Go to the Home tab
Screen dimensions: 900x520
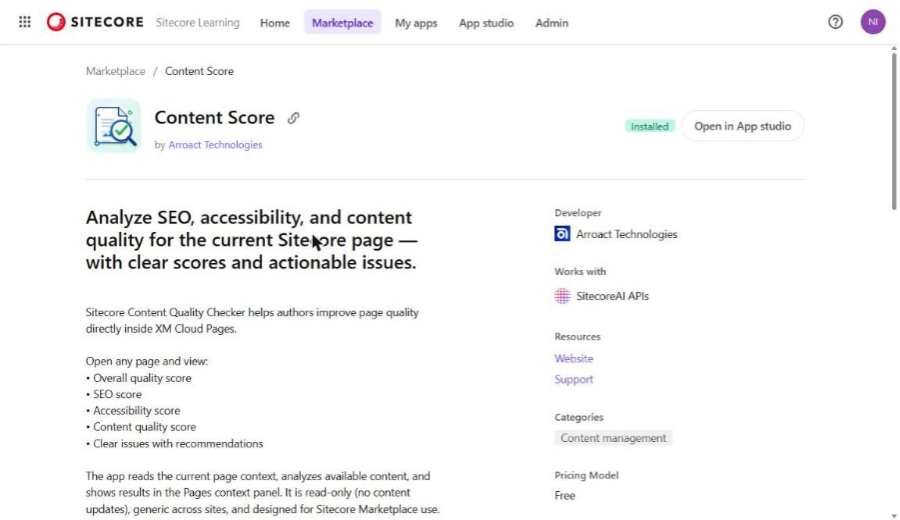275,23
